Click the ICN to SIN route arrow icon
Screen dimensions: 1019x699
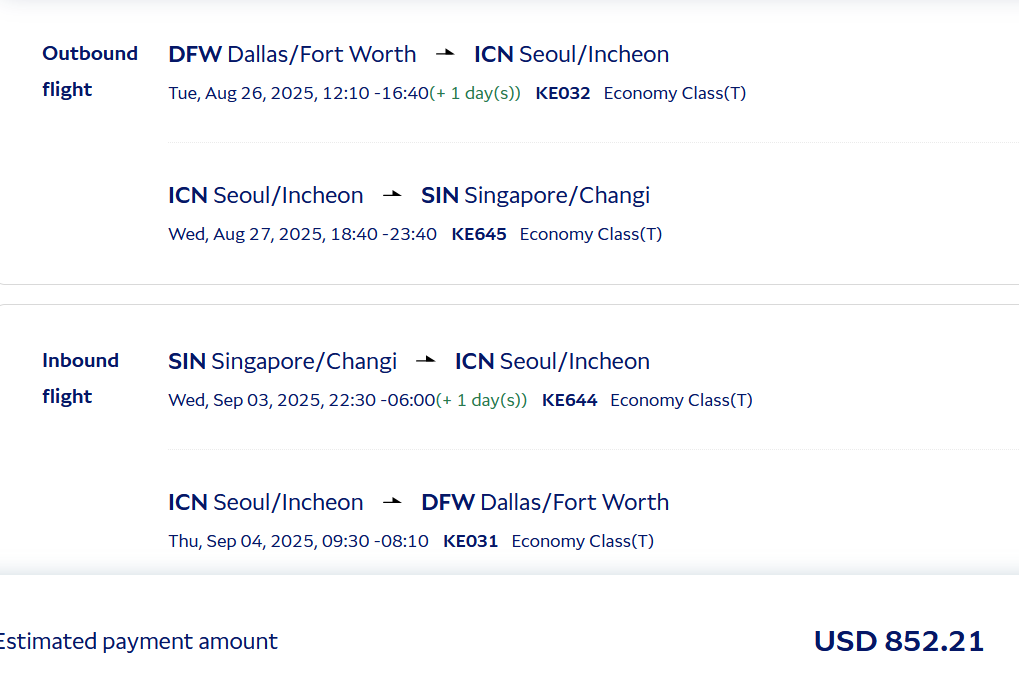(392, 194)
